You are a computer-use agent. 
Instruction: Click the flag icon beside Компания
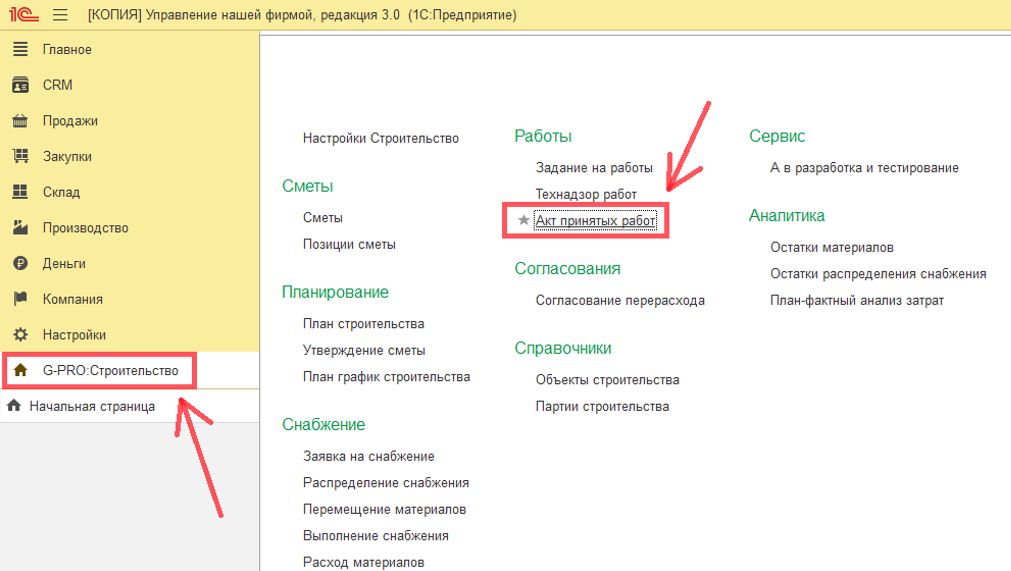[x=20, y=299]
